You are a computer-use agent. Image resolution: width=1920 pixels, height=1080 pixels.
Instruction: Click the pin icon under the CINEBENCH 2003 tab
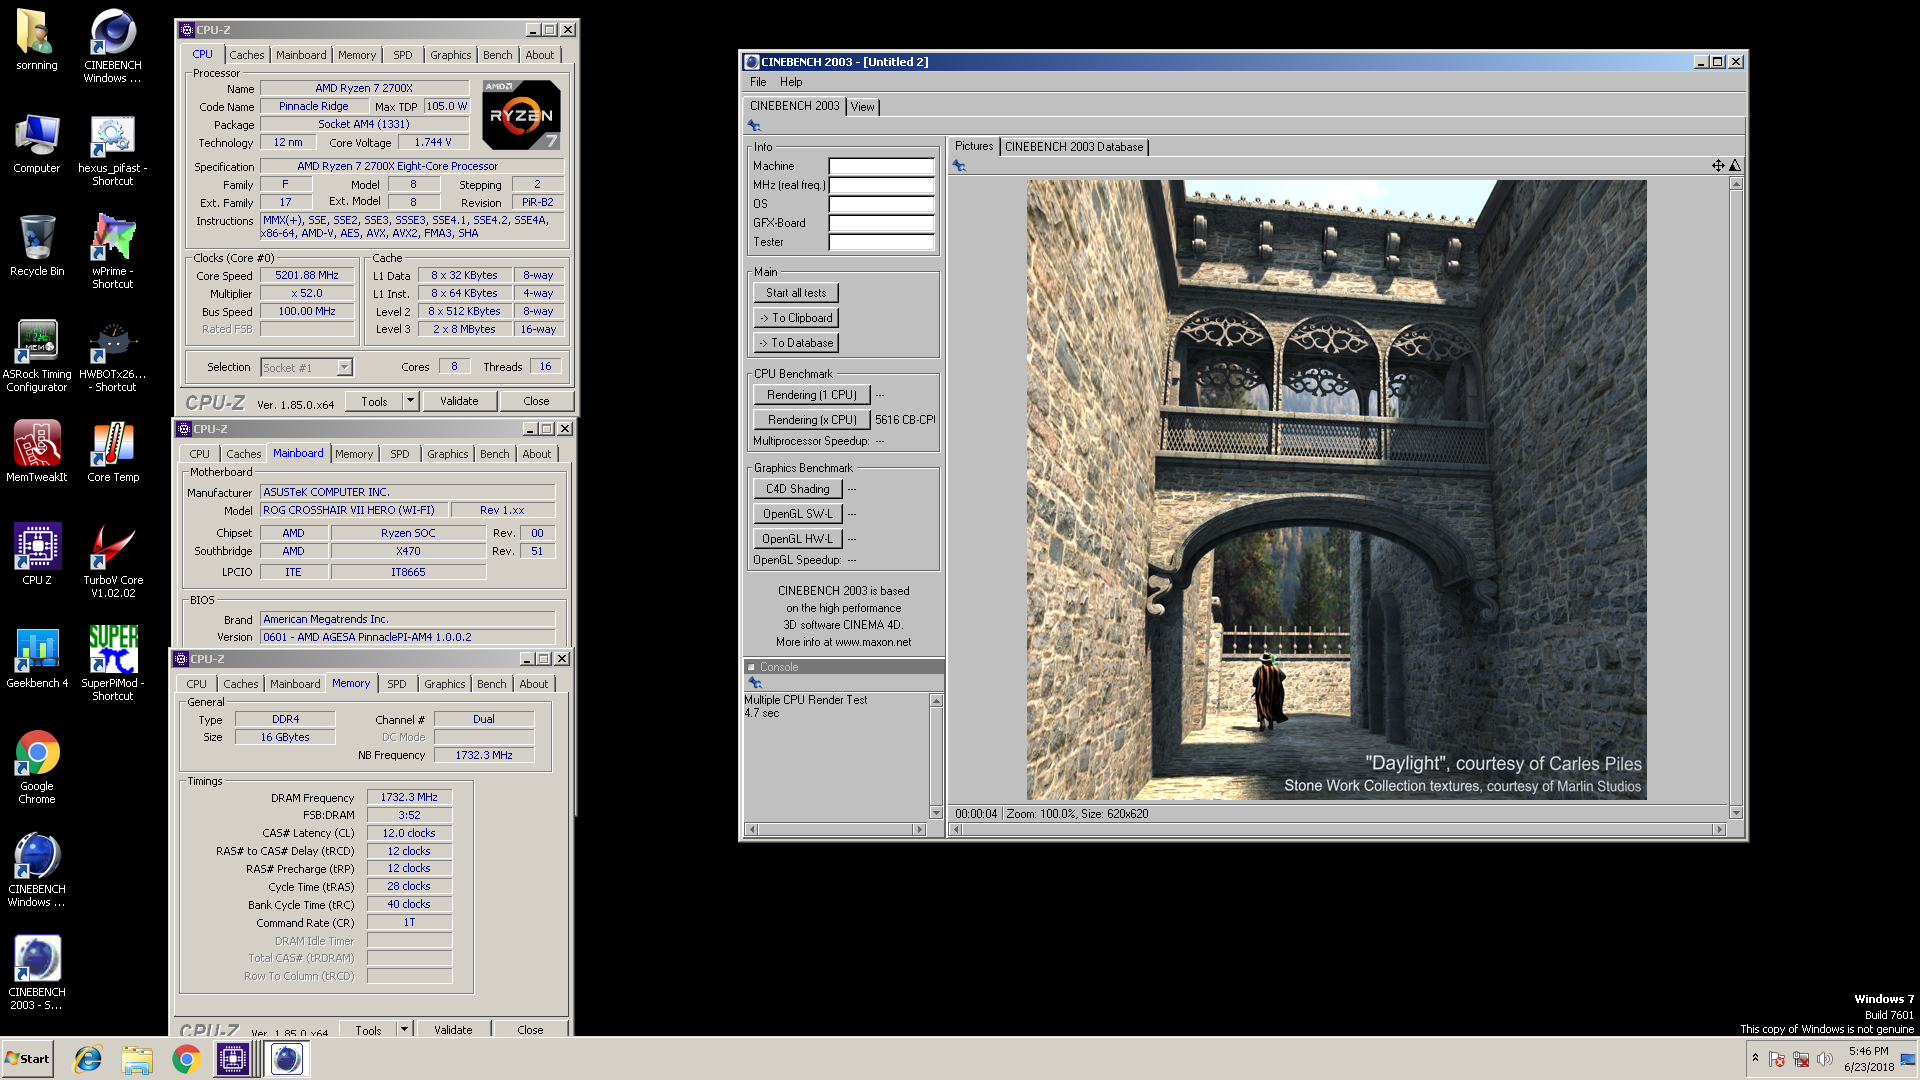tap(754, 126)
